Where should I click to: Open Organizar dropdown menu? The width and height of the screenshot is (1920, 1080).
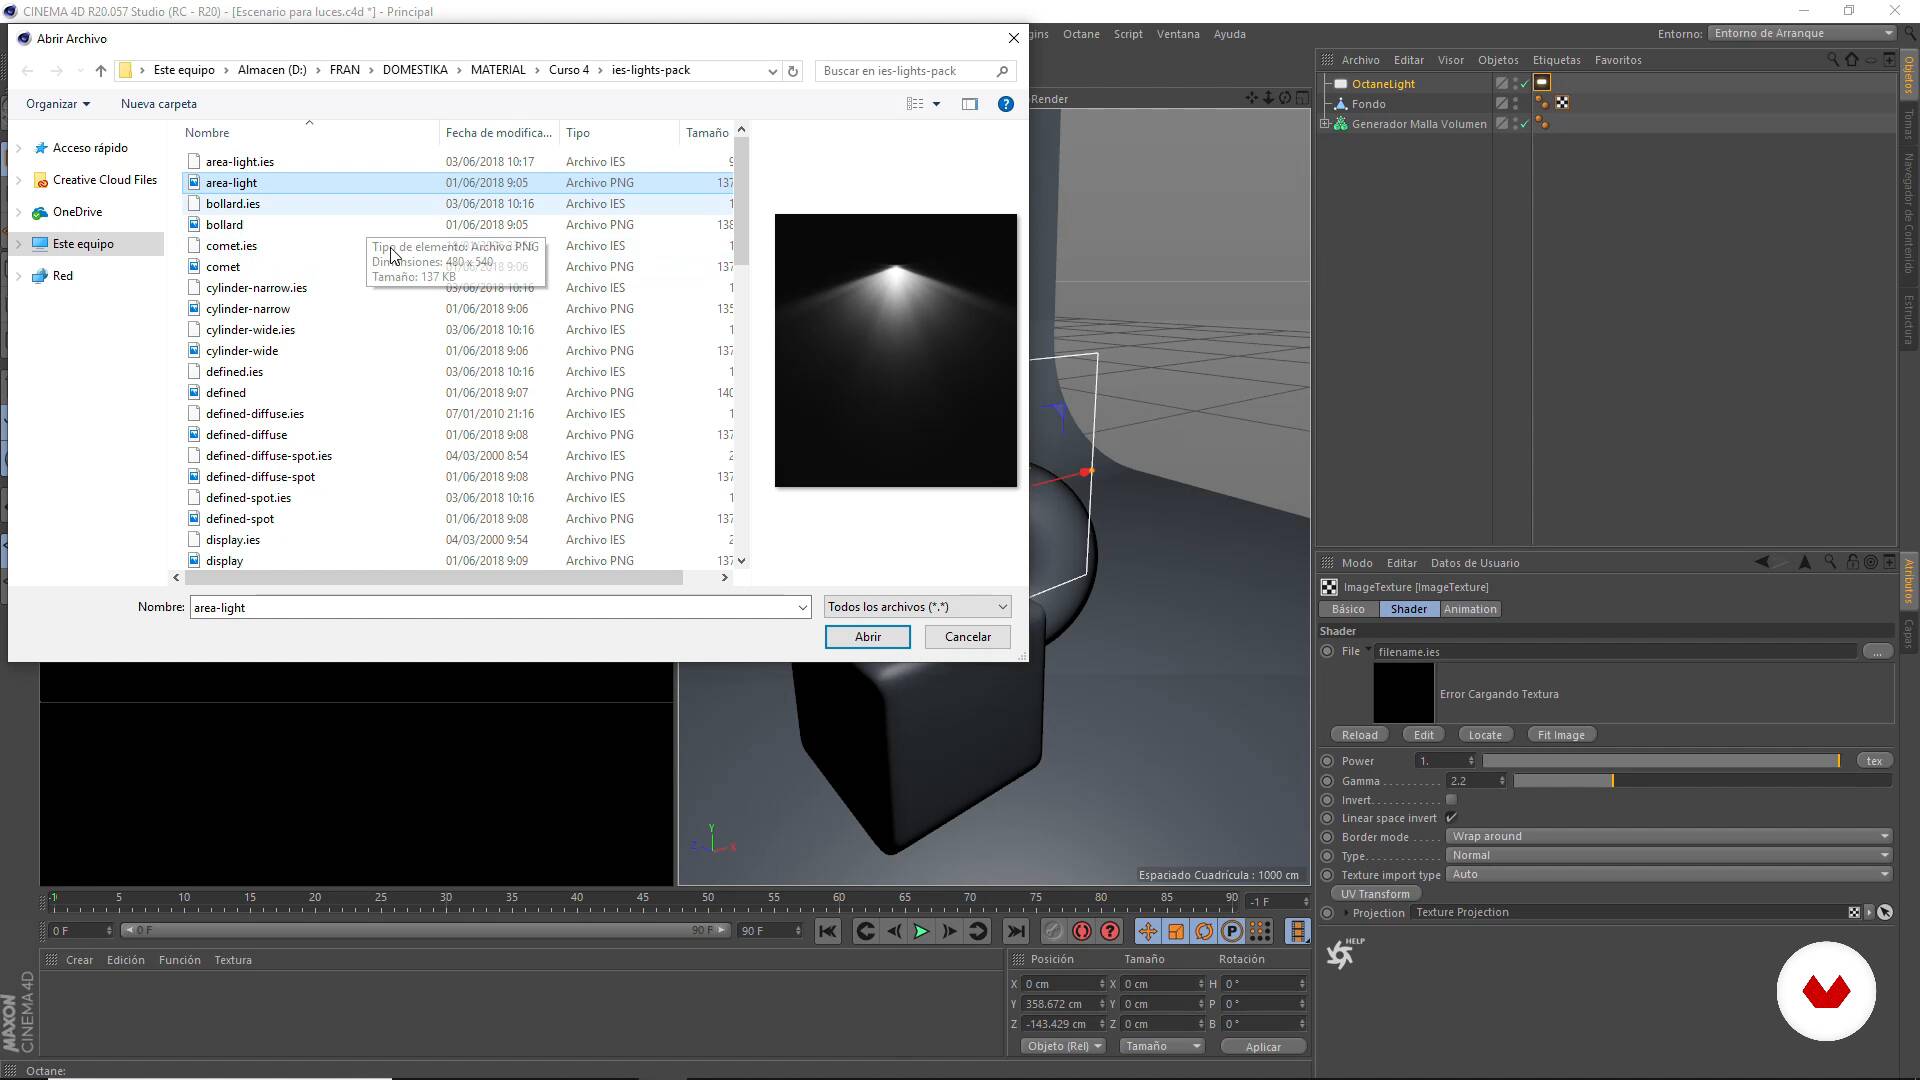(58, 104)
